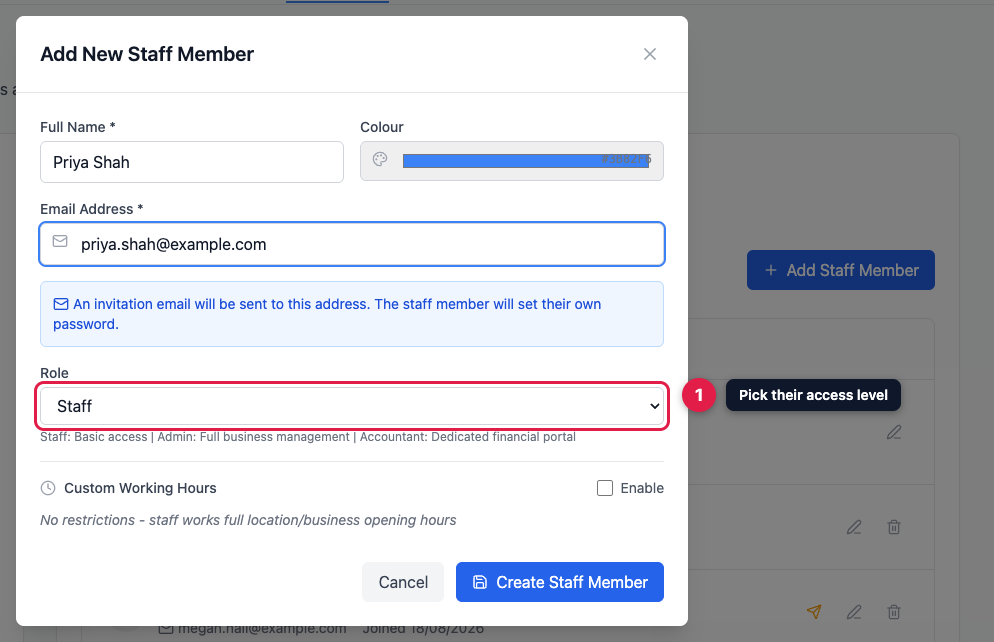Click the orange send invitation icon in background
Viewport: 994px width, 642px height.
pyautogui.click(x=814, y=612)
